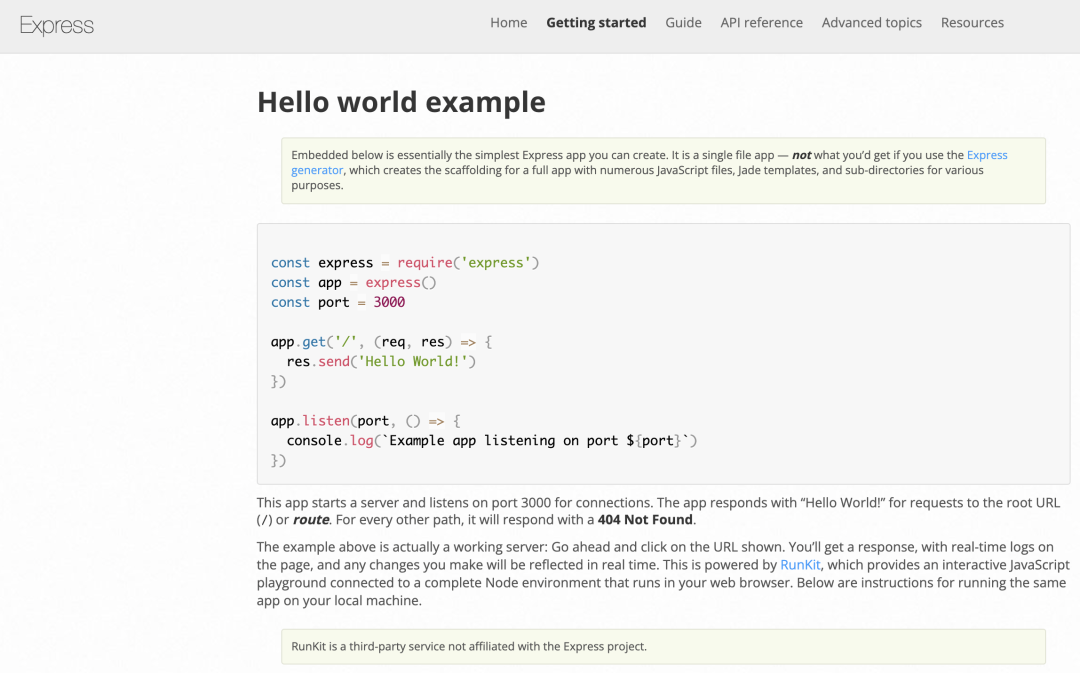Open the Getting started menu
The height and width of the screenshot is (673, 1080).
click(596, 23)
